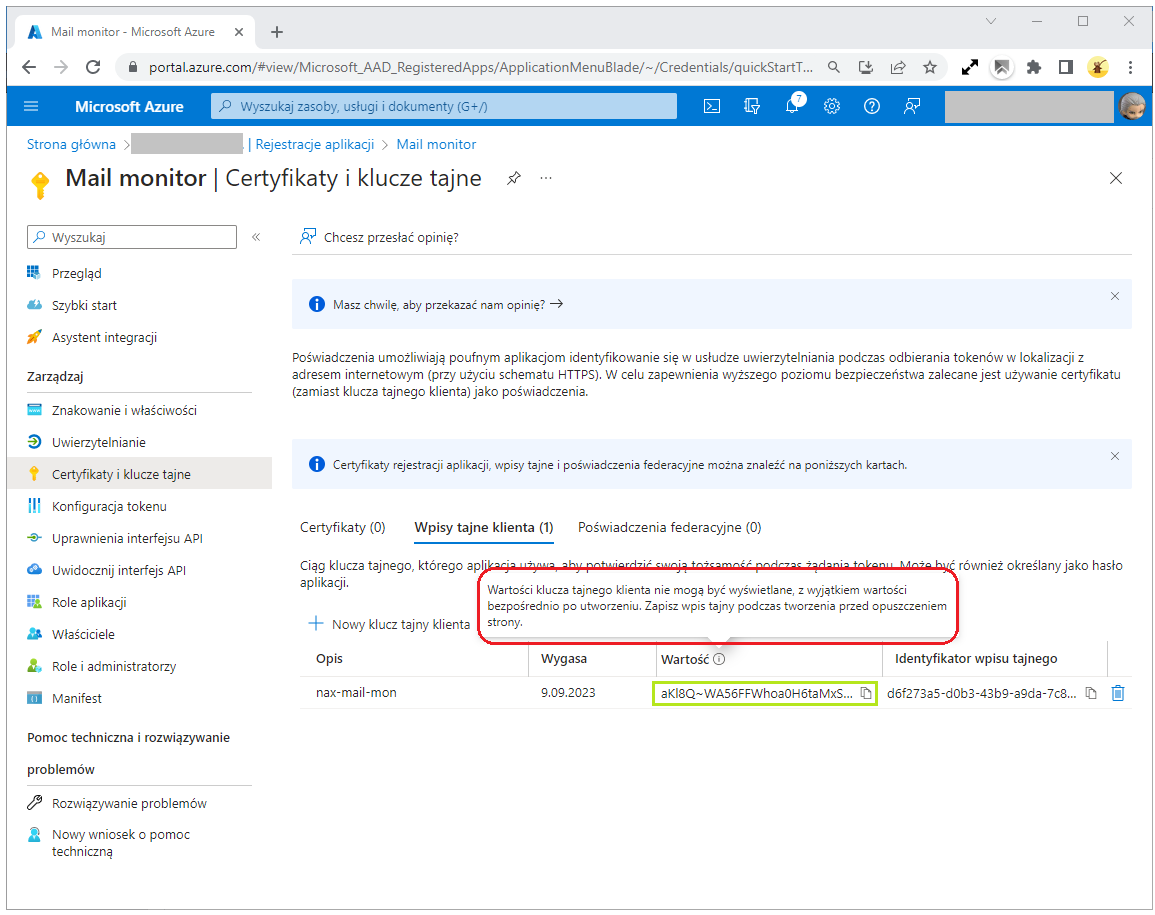Click Chcesz przesłać opinię? button

pos(379,237)
